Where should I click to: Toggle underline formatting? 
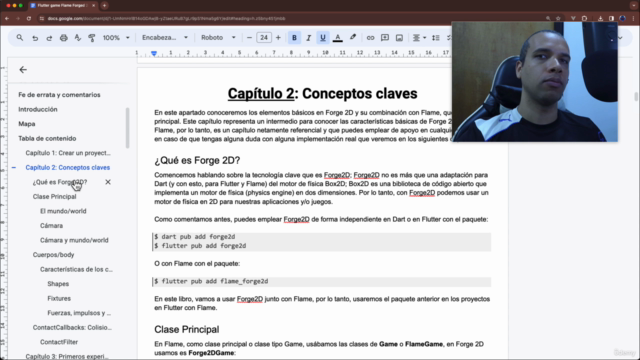pyautogui.click(x=323, y=38)
